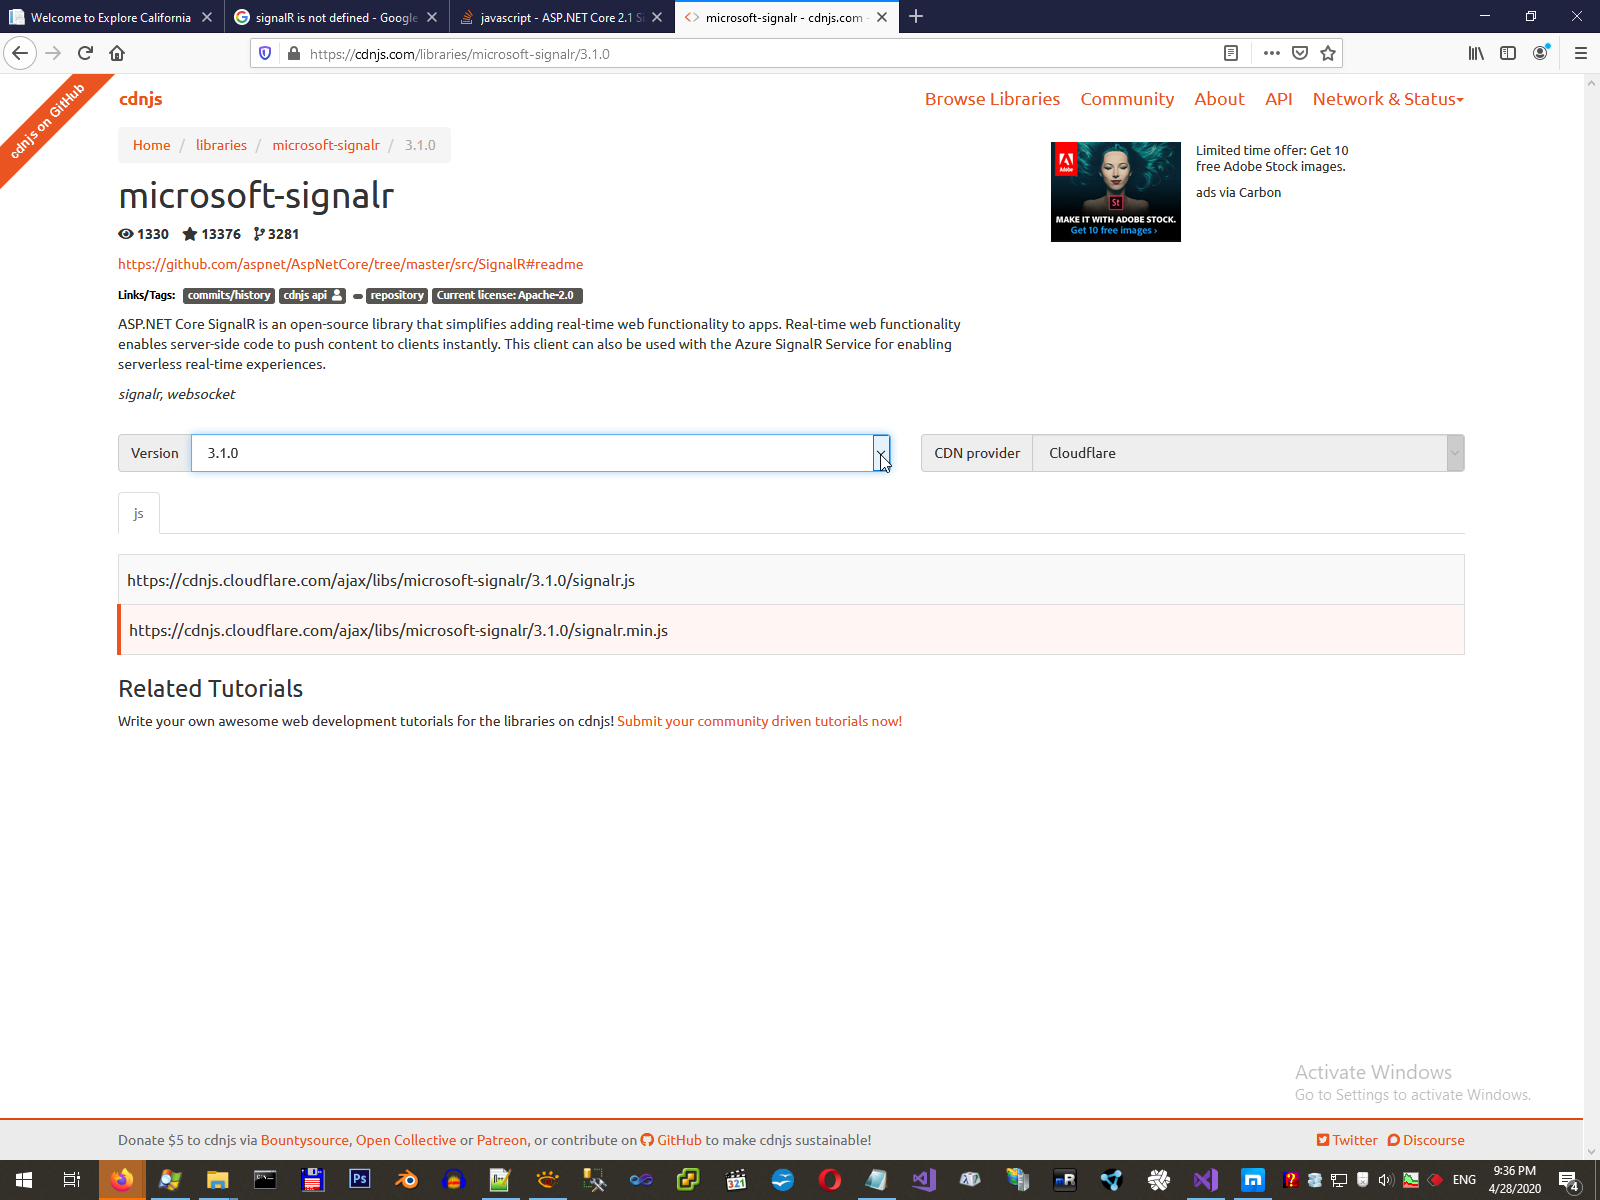Open the Discourse forum link
This screenshot has height=1200, width=1600.
1426,1140
